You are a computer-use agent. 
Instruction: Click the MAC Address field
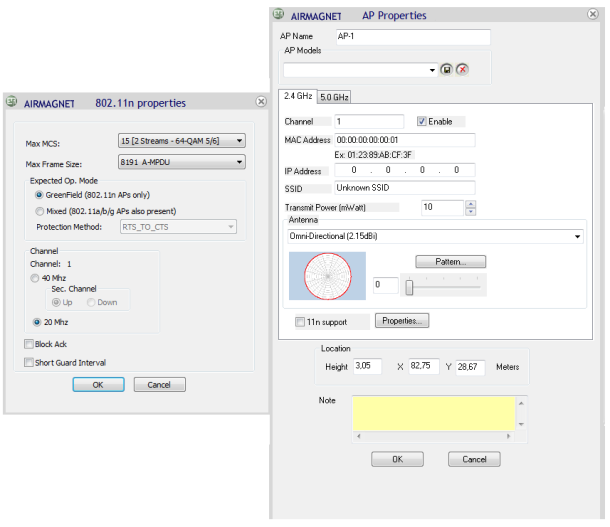(405, 140)
